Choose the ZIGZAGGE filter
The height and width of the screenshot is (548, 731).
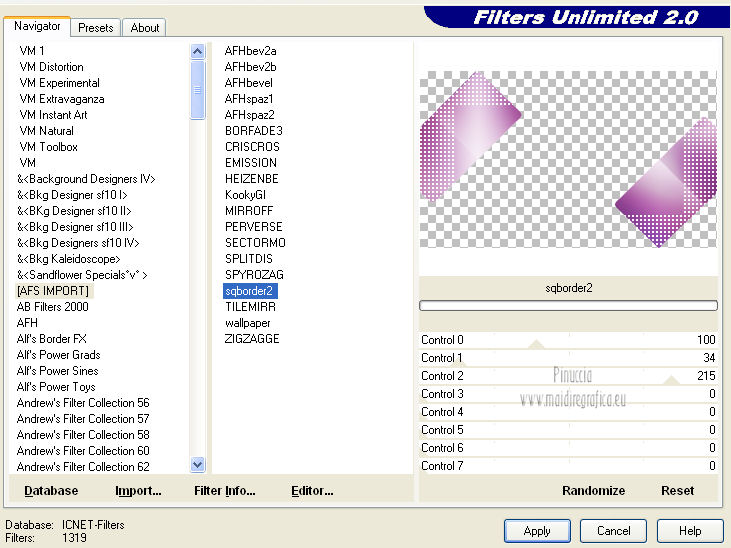tap(252, 339)
